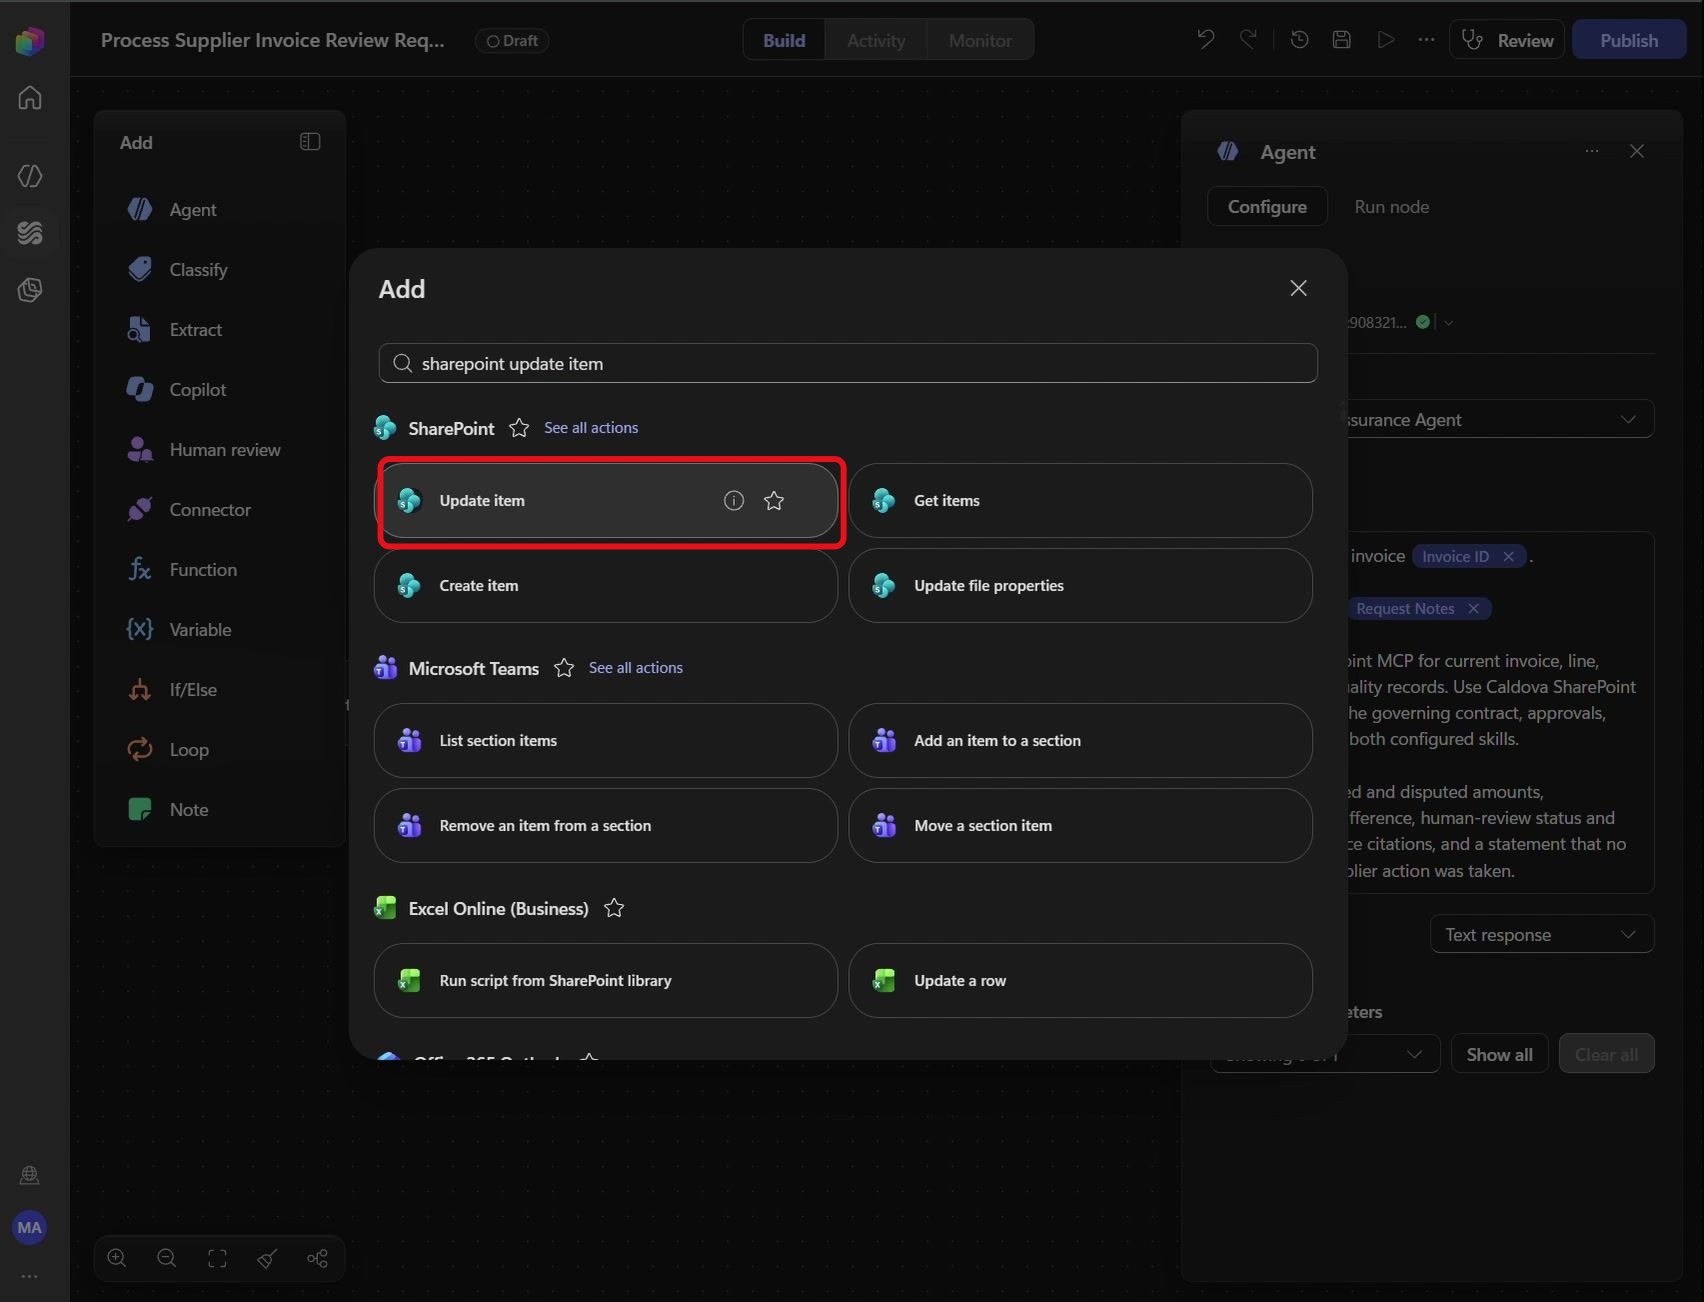Image resolution: width=1704 pixels, height=1302 pixels.
Task: Open the top toolbar more options ellipsis
Action: pos(1427,40)
